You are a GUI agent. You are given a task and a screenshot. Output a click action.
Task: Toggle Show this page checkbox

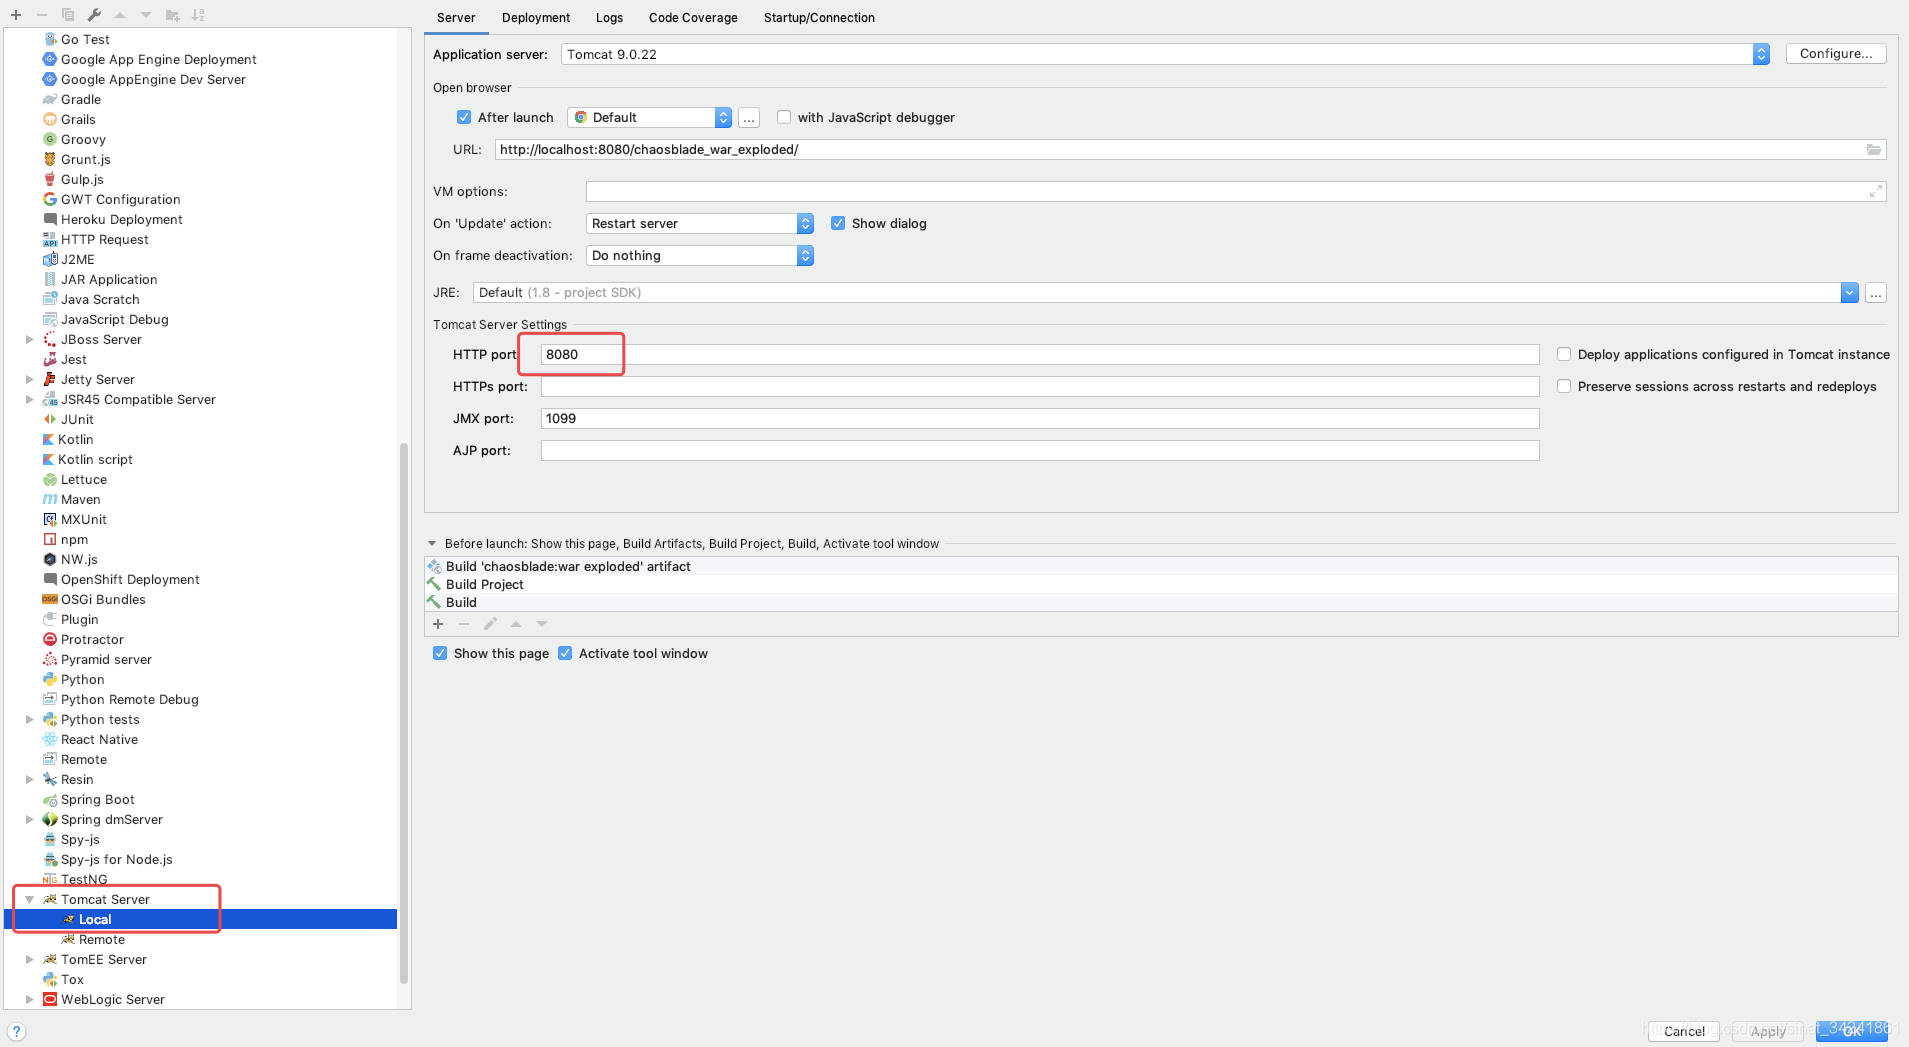click(440, 653)
